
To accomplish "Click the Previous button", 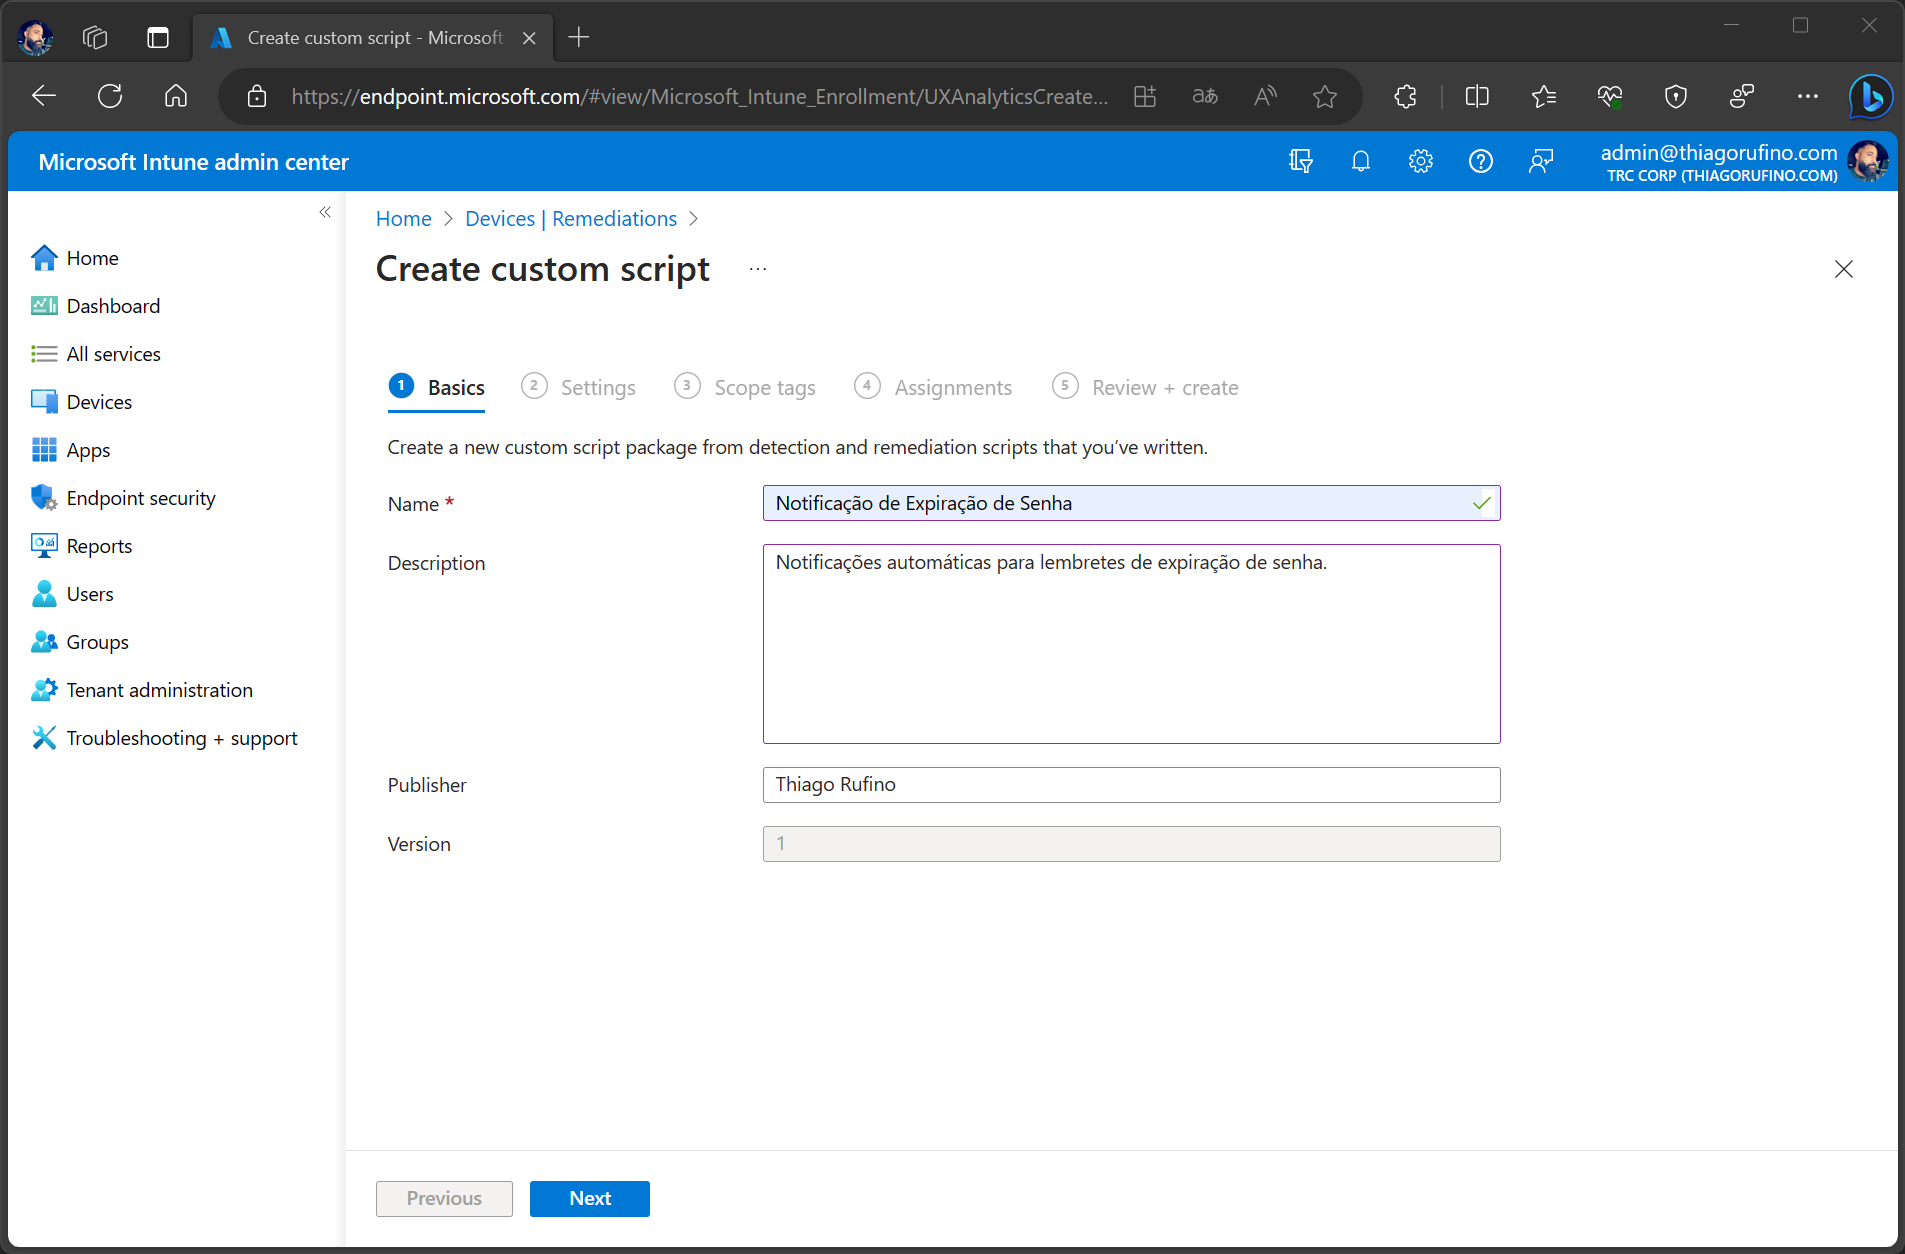I will click(444, 1199).
